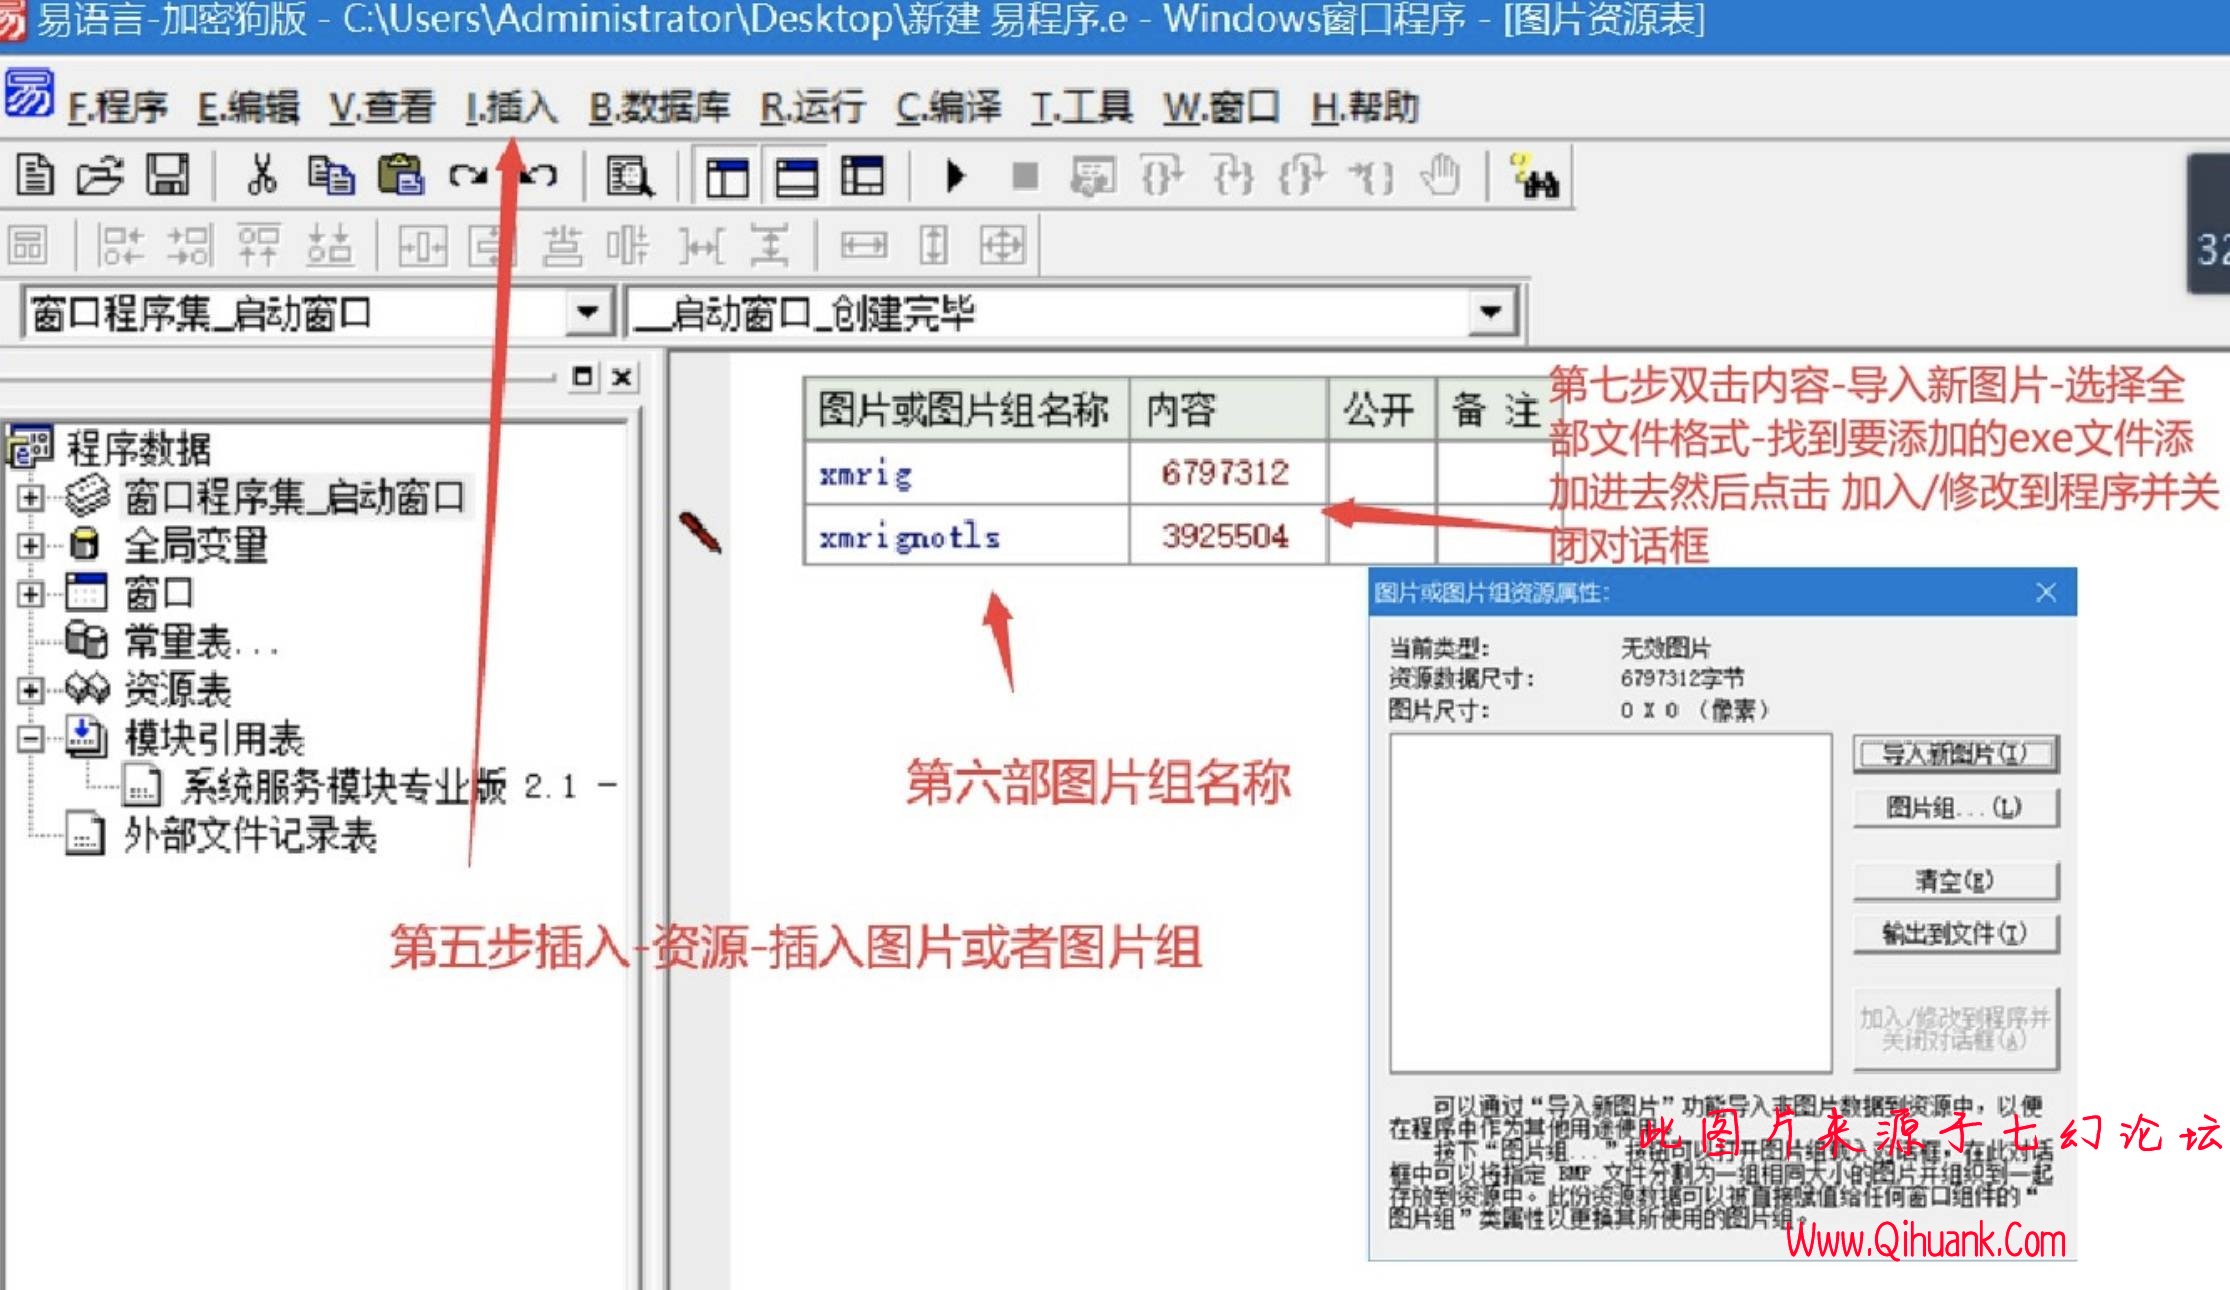The width and height of the screenshot is (2230, 1290).
Task: Click the hand breakpoint icon
Action: click(x=1440, y=177)
